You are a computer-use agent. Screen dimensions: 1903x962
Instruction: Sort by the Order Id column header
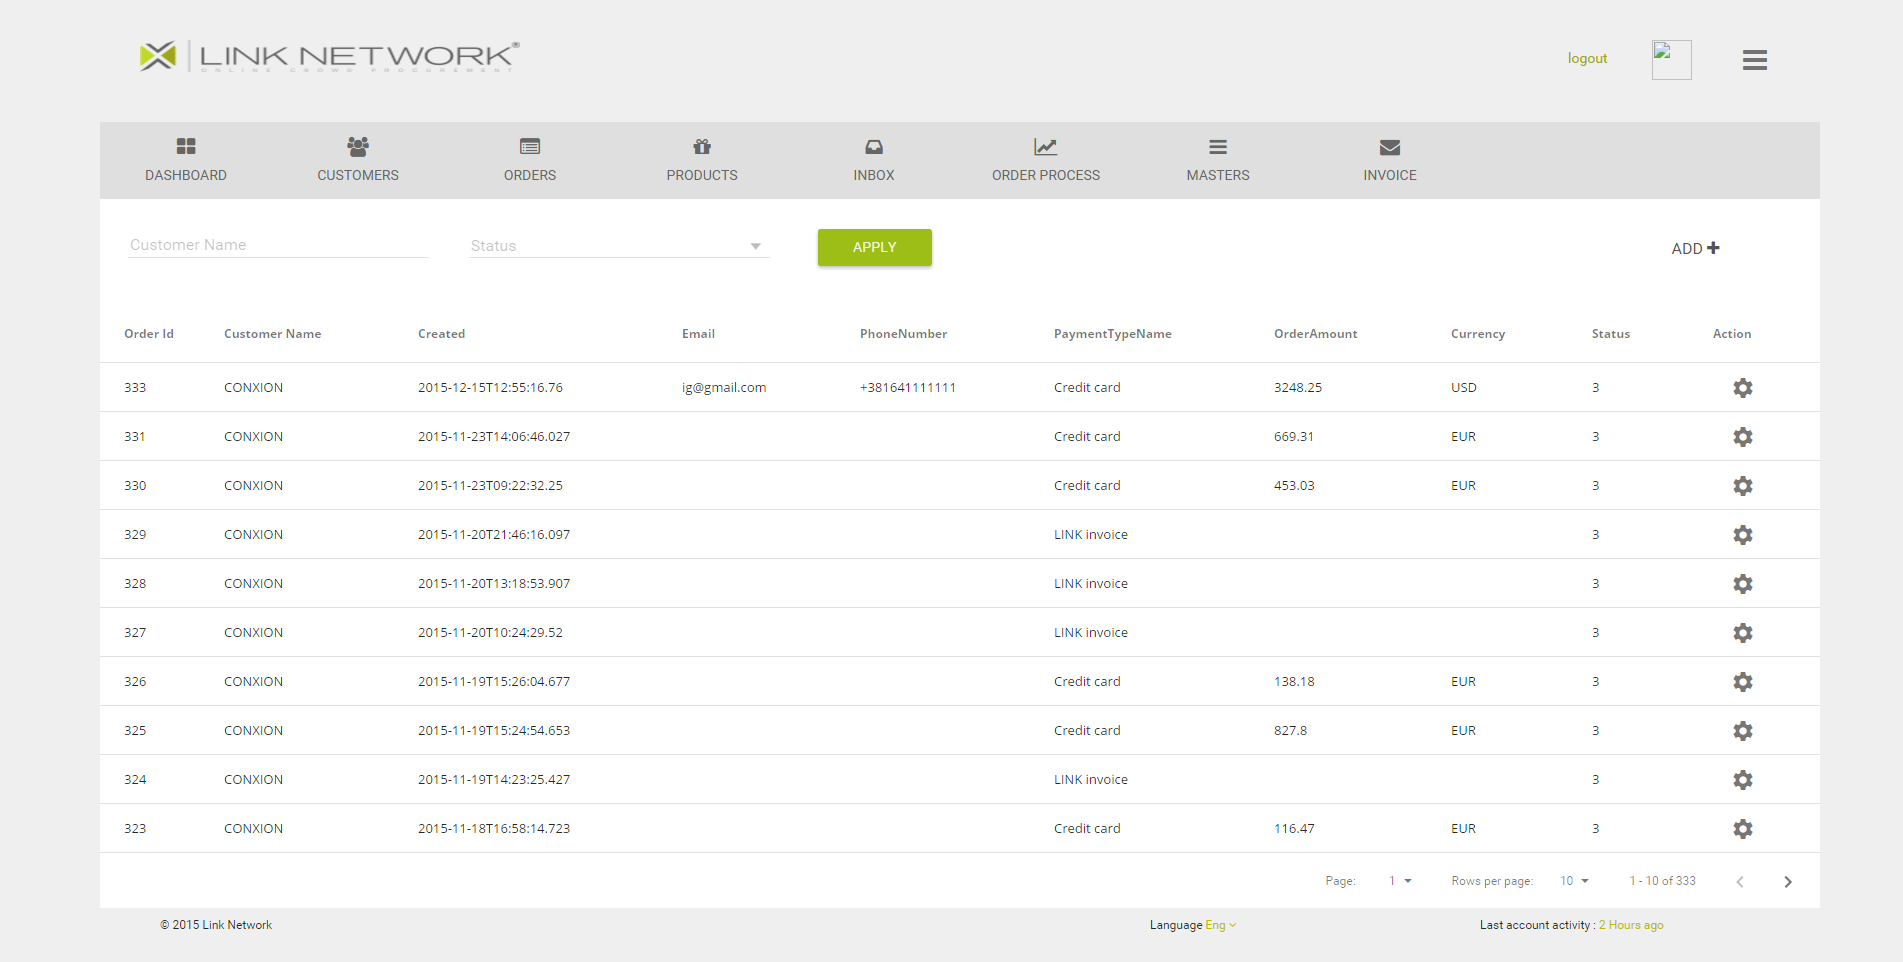pos(149,334)
